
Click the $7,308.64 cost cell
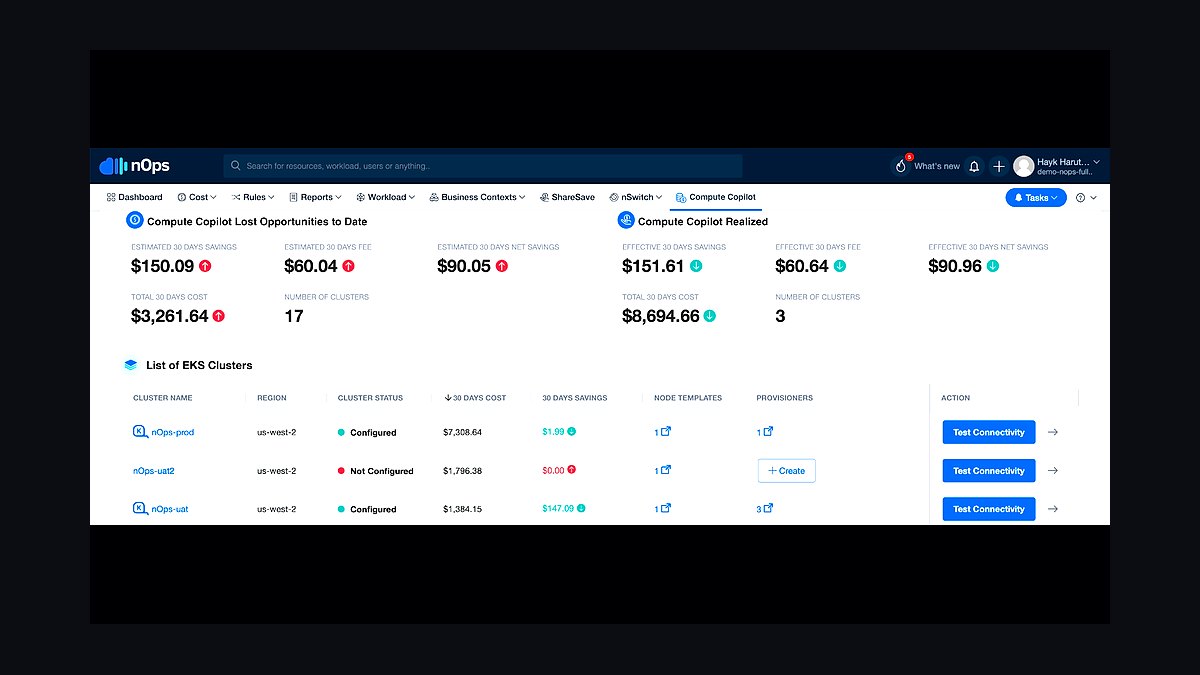pos(463,432)
